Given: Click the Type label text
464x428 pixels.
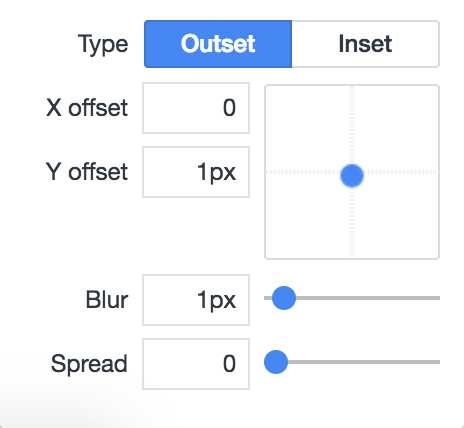Looking at the screenshot, I should point(103,45).
